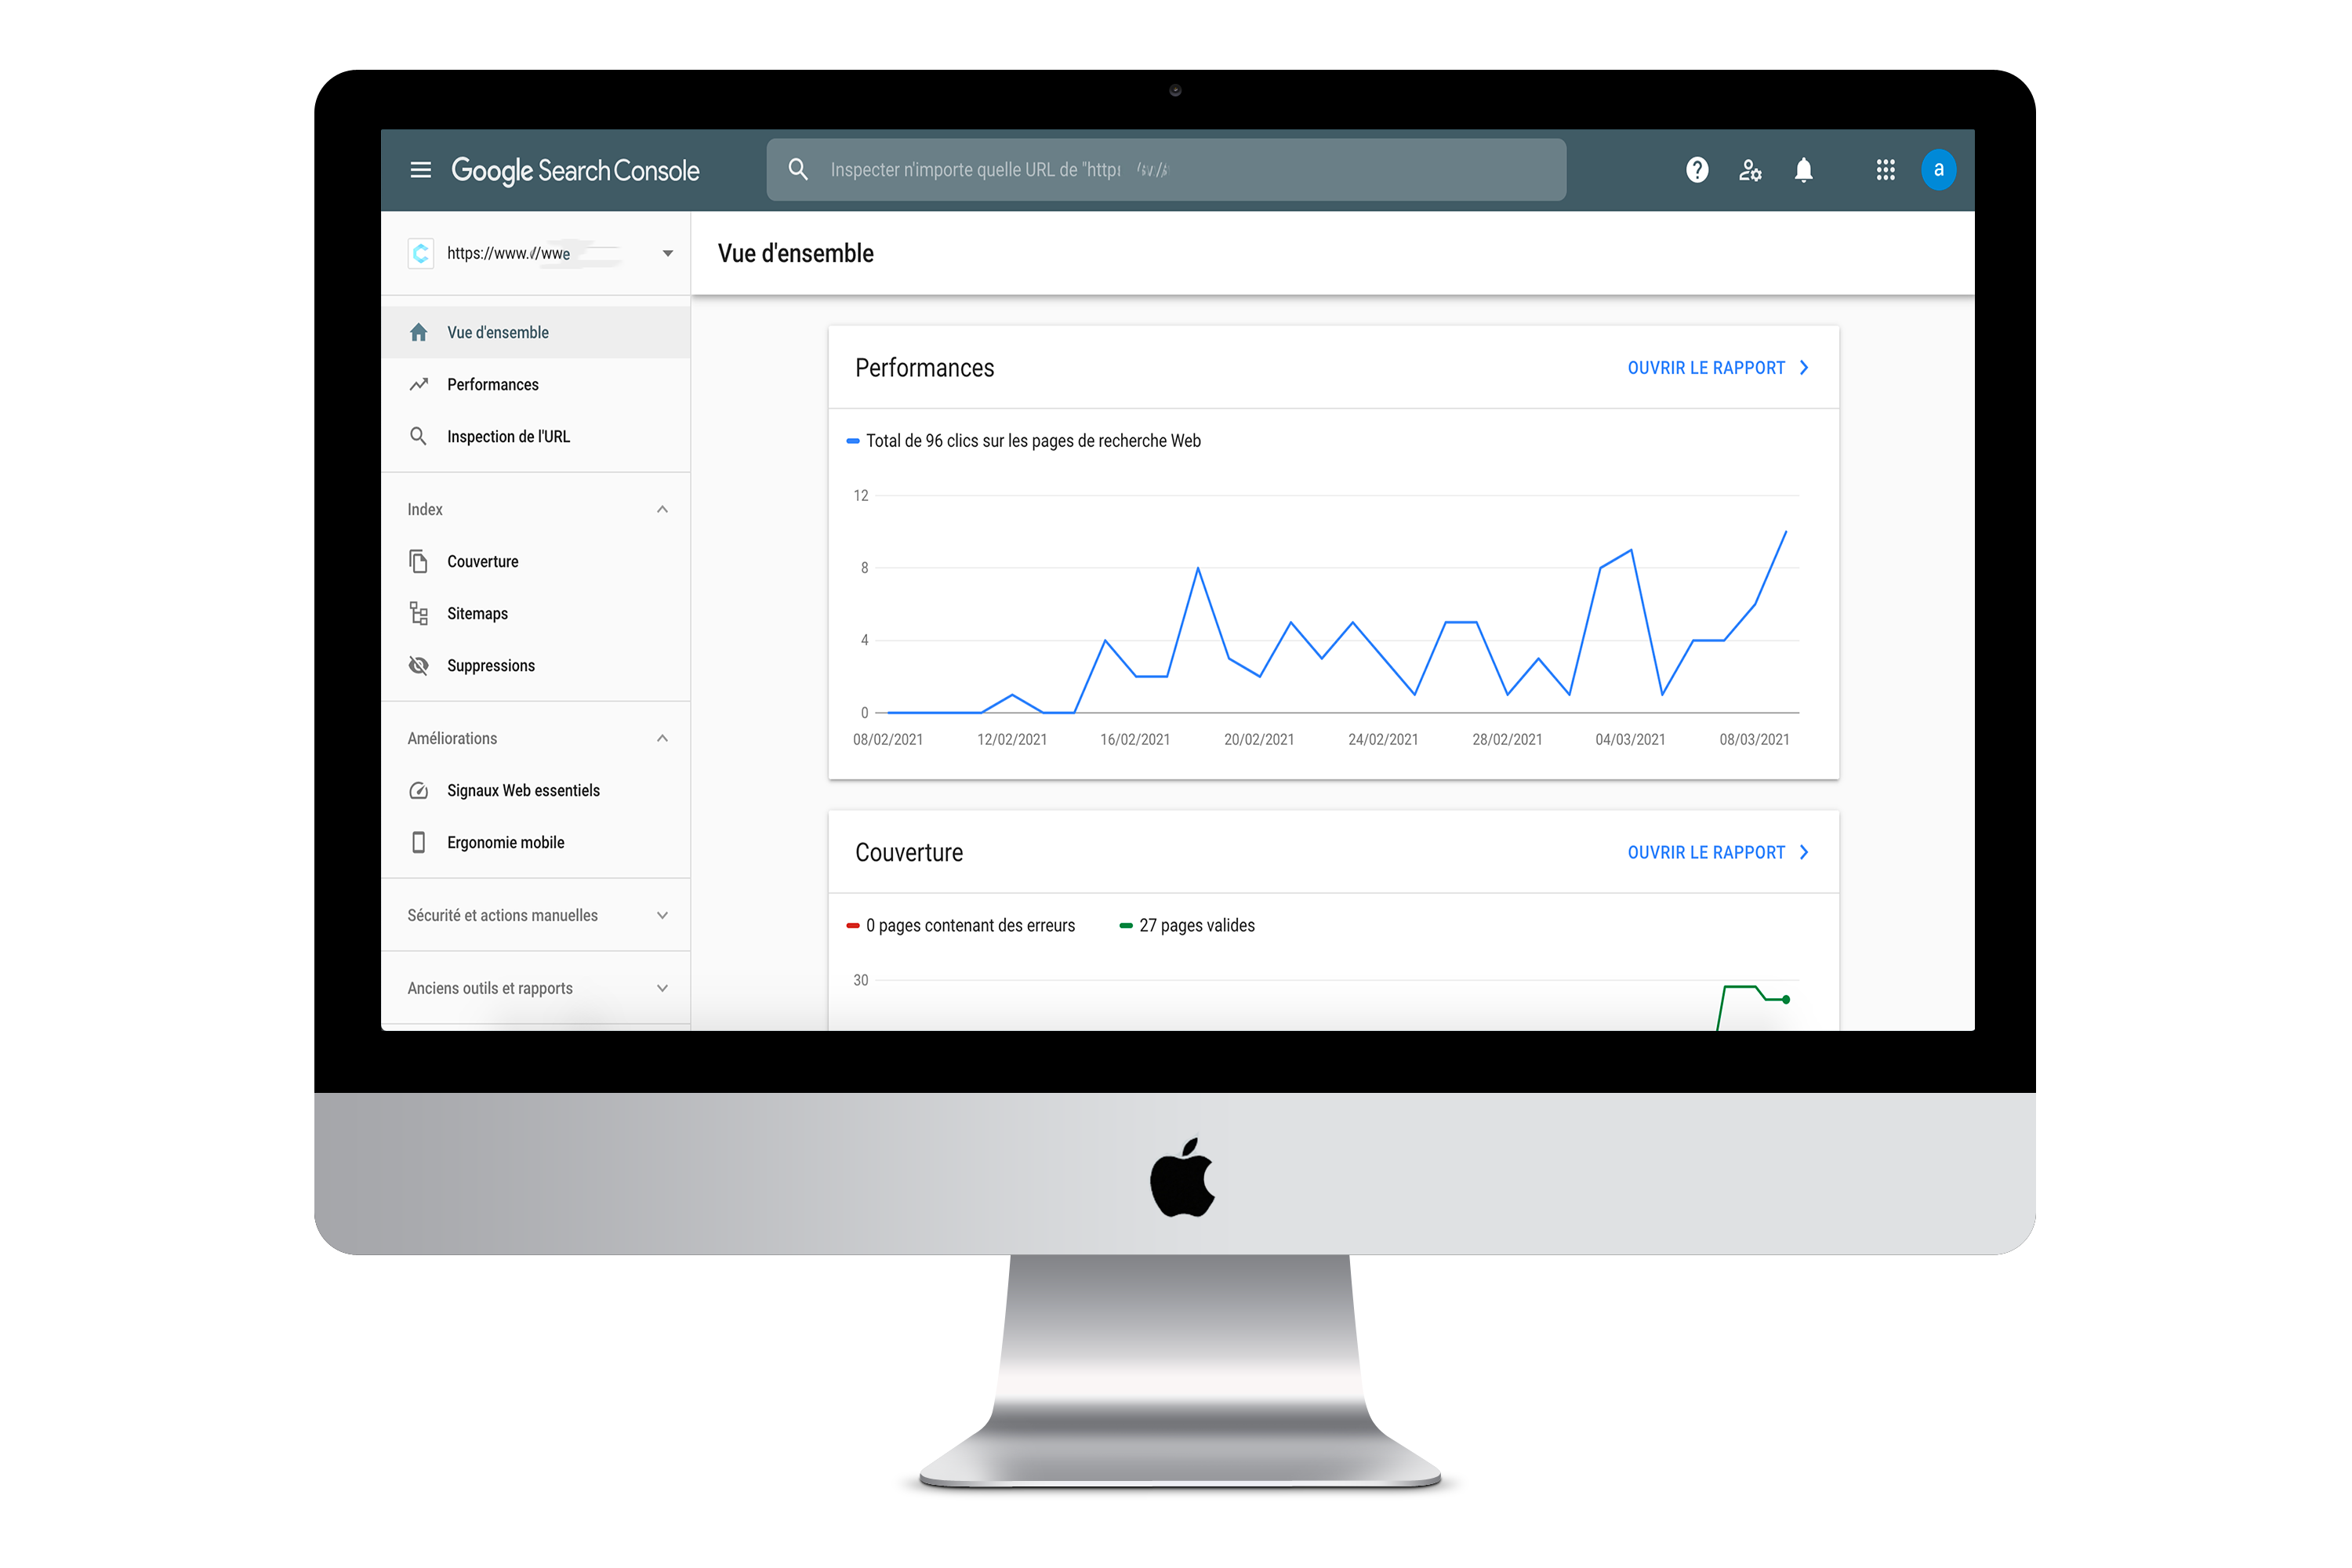2352x1568 pixels.
Task: Click the Inspection de l'URL icon
Action: pos(420,436)
